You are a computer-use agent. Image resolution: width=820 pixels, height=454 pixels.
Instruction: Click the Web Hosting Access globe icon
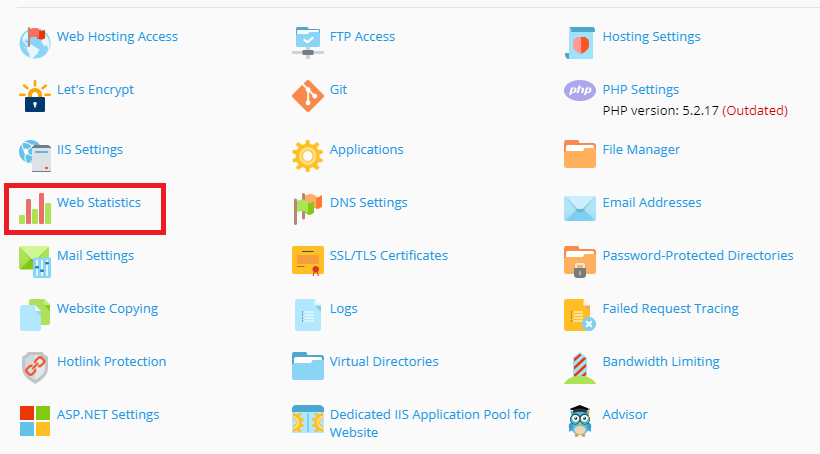(x=35, y=43)
